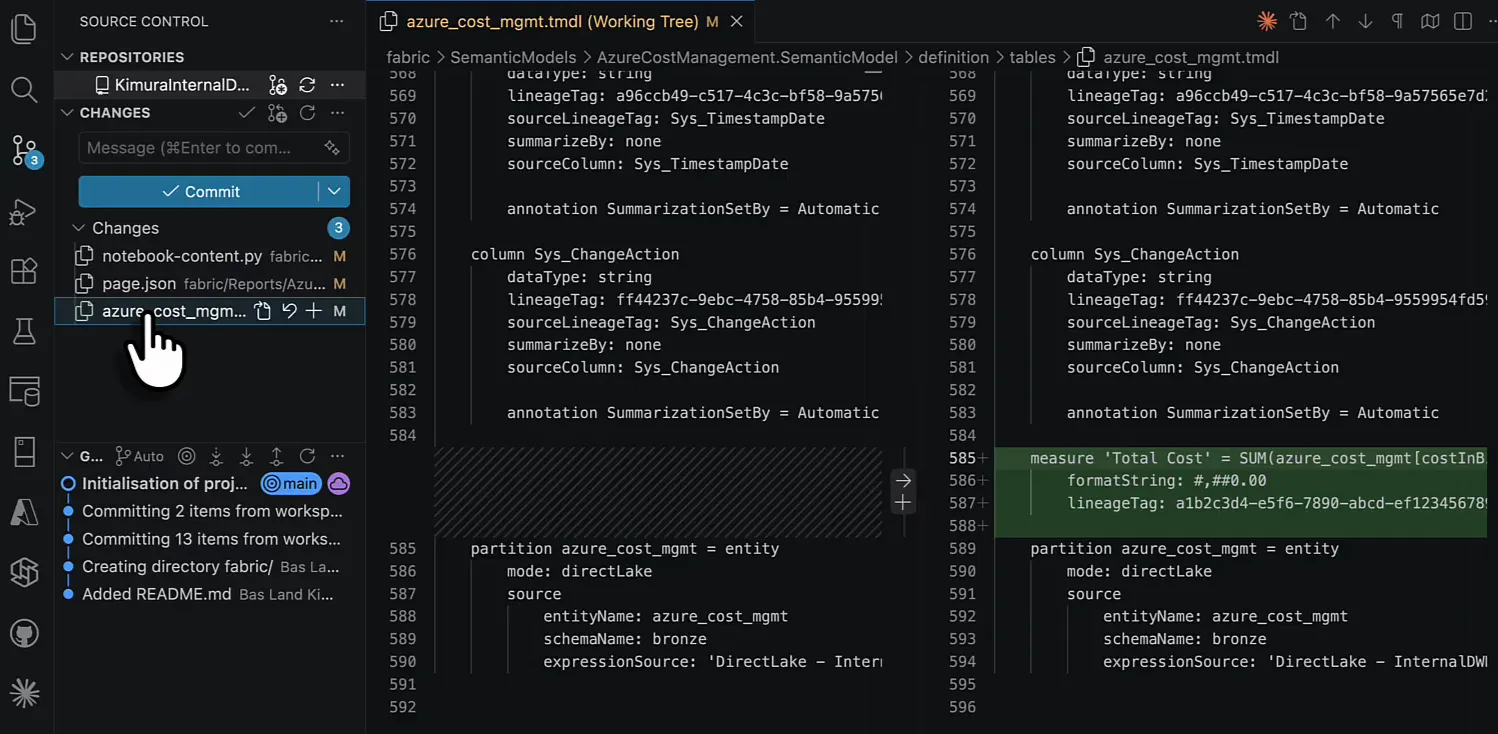This screenshot has width=1498, height=734.
Task: Click the checkmark commit icon in Changes header
Action: coord(247,113)
